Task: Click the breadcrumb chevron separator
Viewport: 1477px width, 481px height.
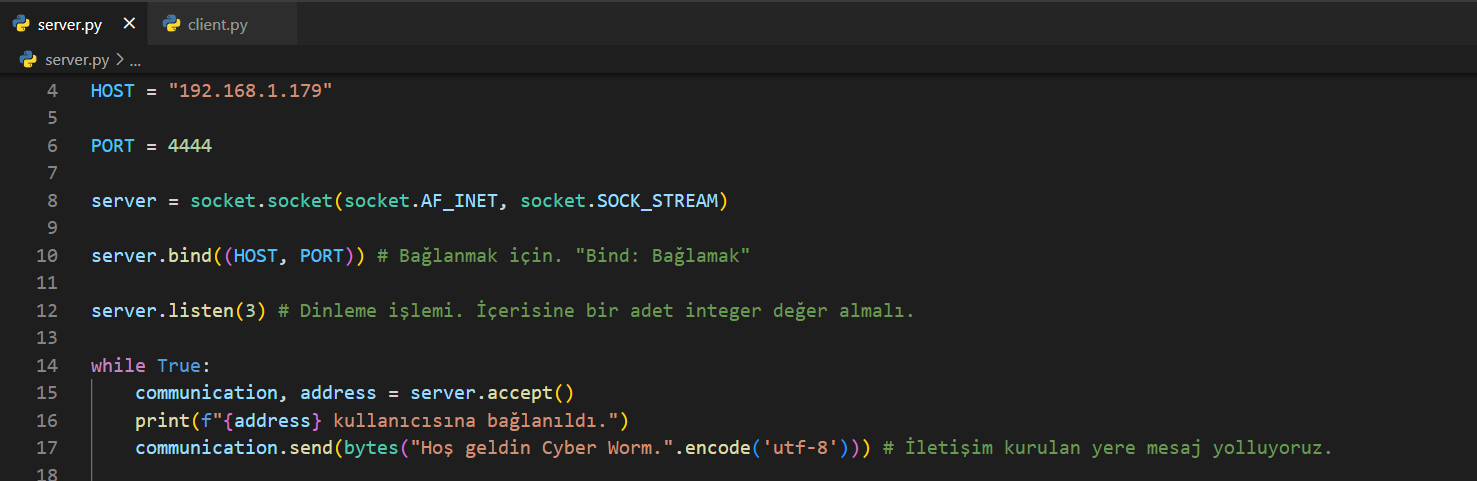Action: [x=119, y=60]
